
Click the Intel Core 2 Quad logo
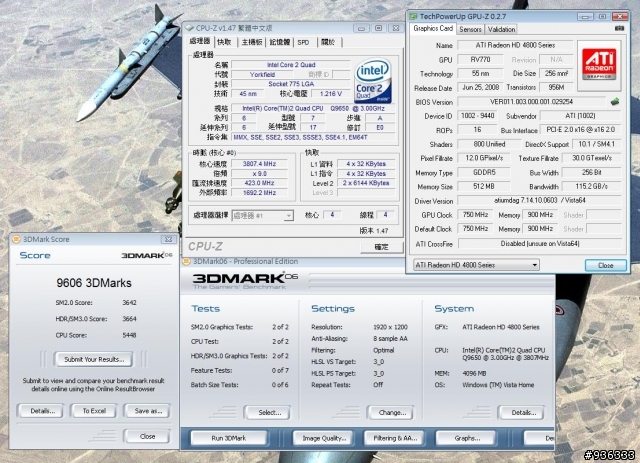(373, 81)
